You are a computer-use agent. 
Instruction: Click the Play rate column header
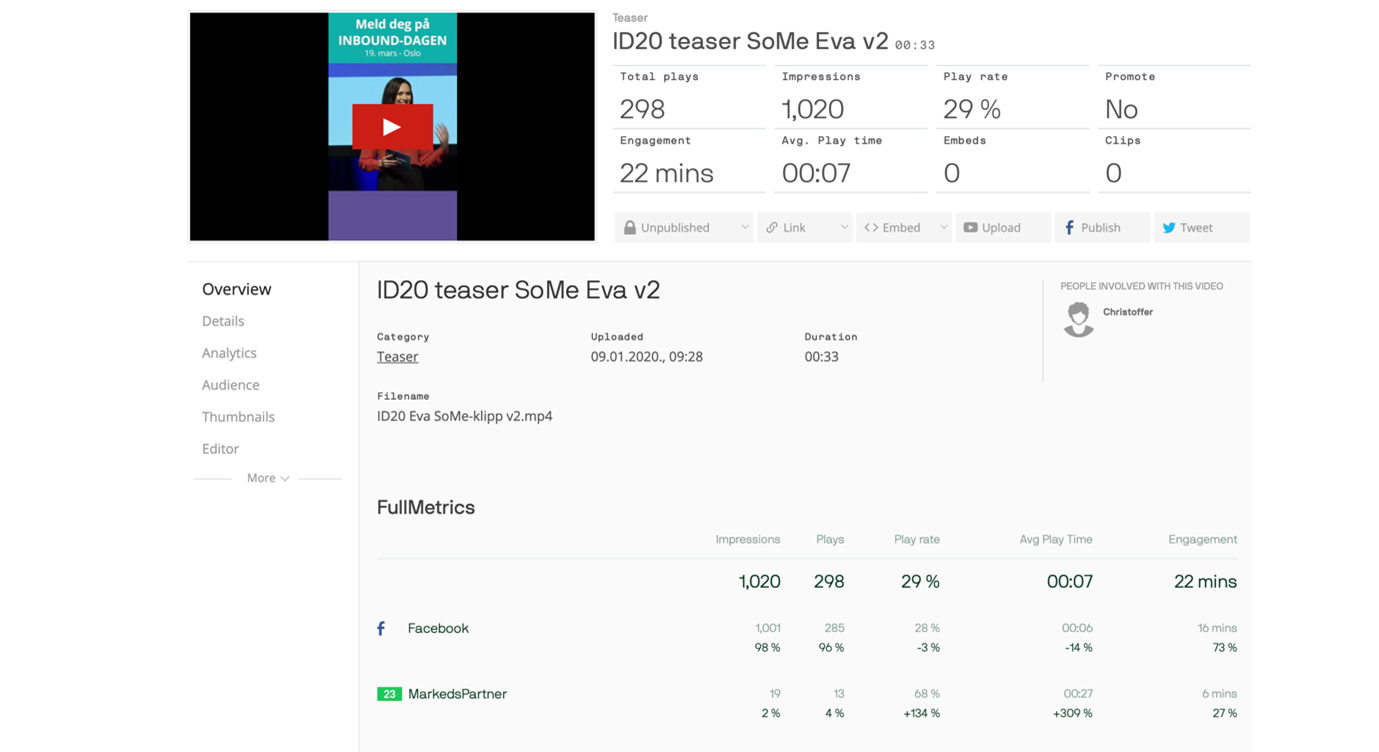tap(917, 539)
